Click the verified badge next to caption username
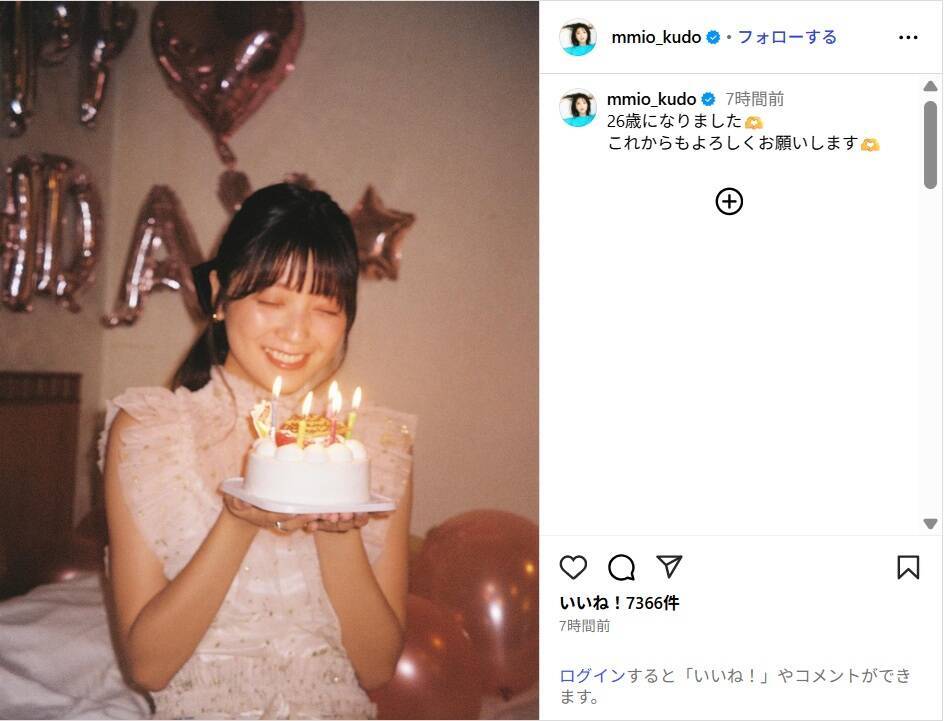Screen dimensions: 944x721 point(708,99)
